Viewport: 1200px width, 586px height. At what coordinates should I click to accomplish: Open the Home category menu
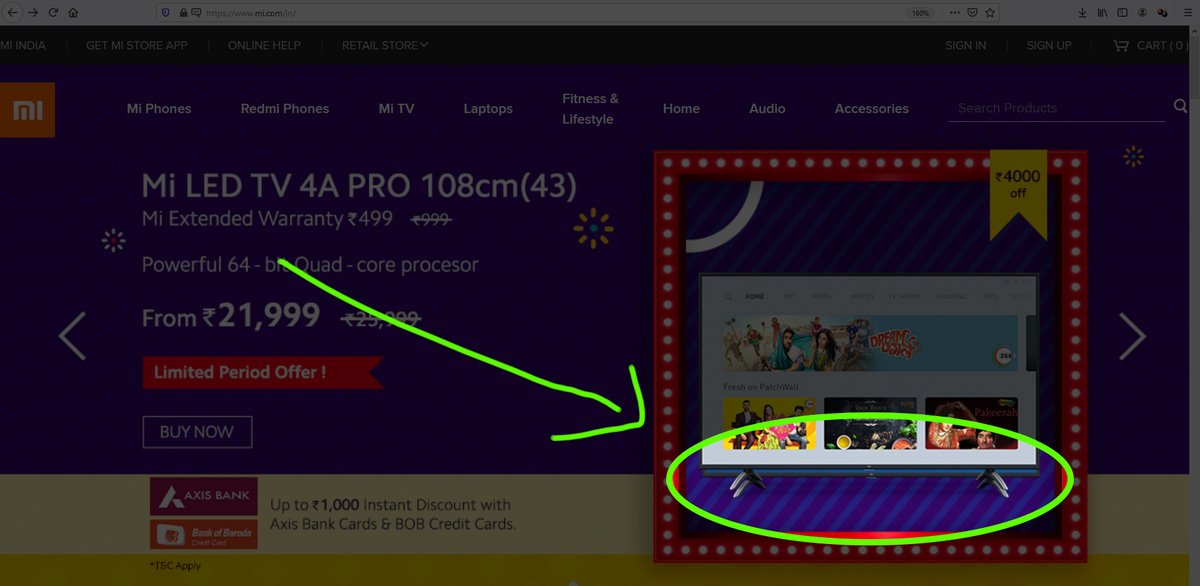pyautogui.click(x=681, y=108)
